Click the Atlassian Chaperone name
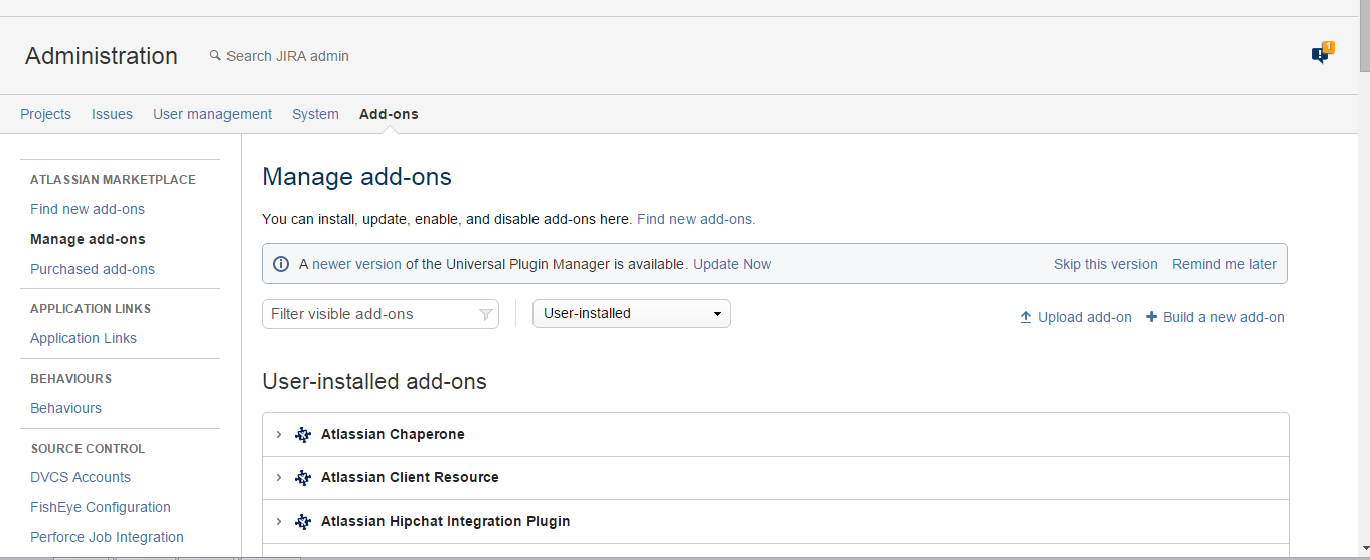Screen dimensions: 1370x560 [x=392, y=434]
